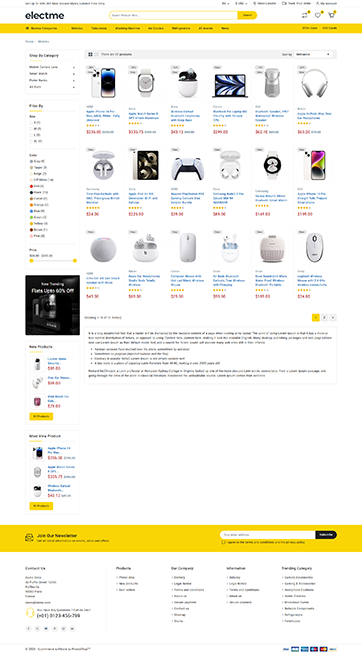Click the LinkedIn icon in footer
The image size is (362, 654).
pos(73,628)
